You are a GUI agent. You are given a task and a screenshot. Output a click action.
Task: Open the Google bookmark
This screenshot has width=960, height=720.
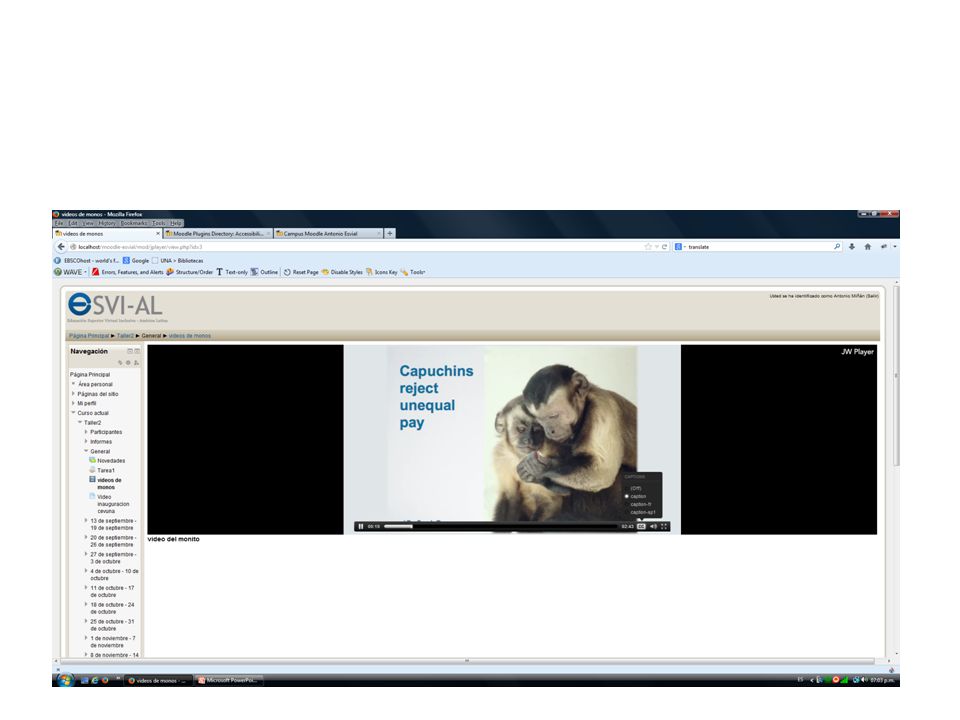[x=136, y=260]
